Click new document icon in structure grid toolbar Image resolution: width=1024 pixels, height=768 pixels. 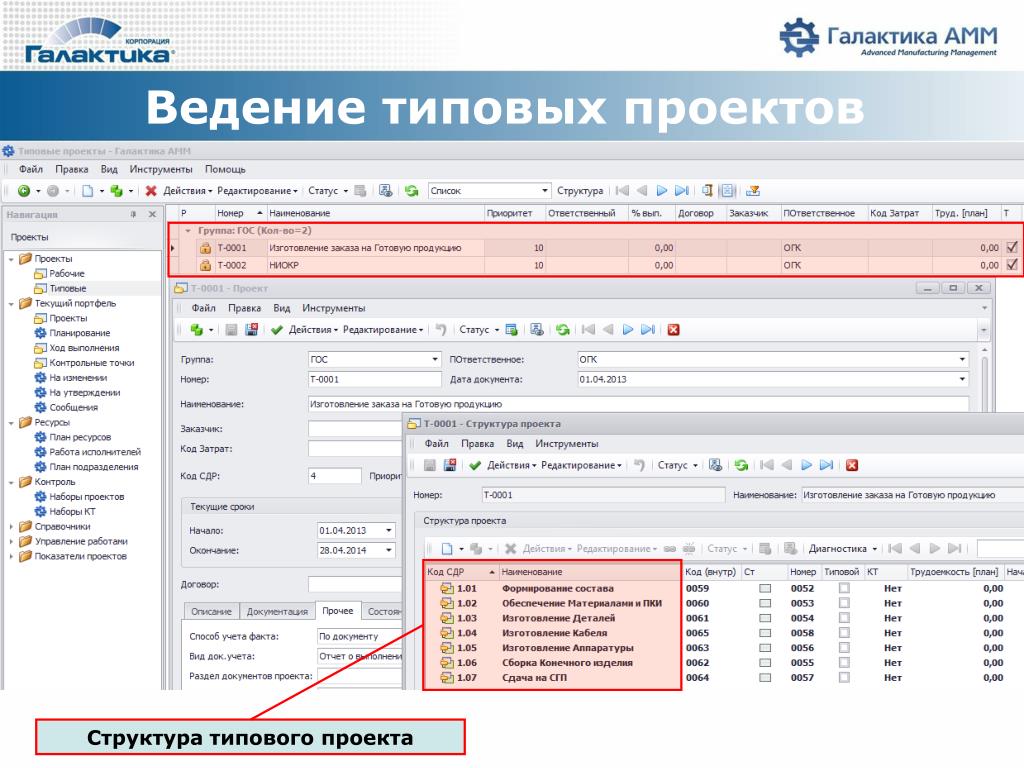pos(447,549)
